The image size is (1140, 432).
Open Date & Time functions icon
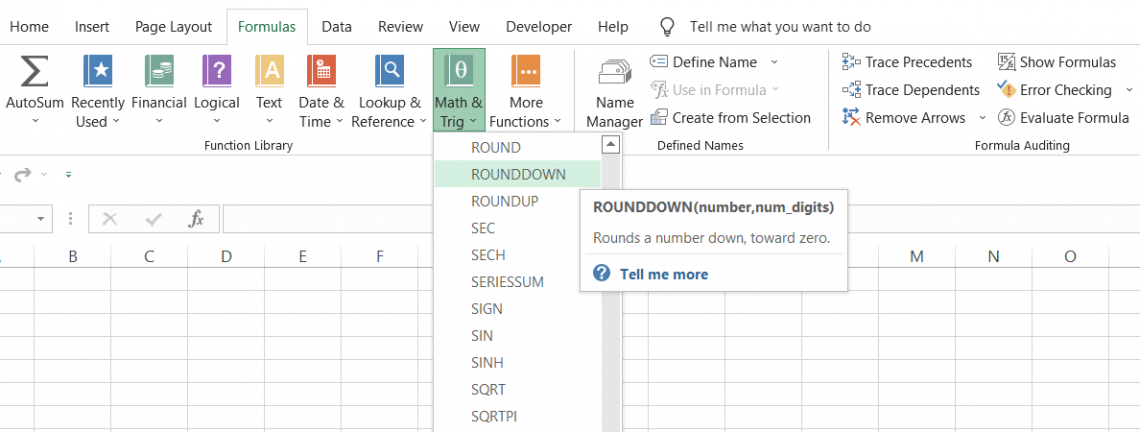coord(321,72)
